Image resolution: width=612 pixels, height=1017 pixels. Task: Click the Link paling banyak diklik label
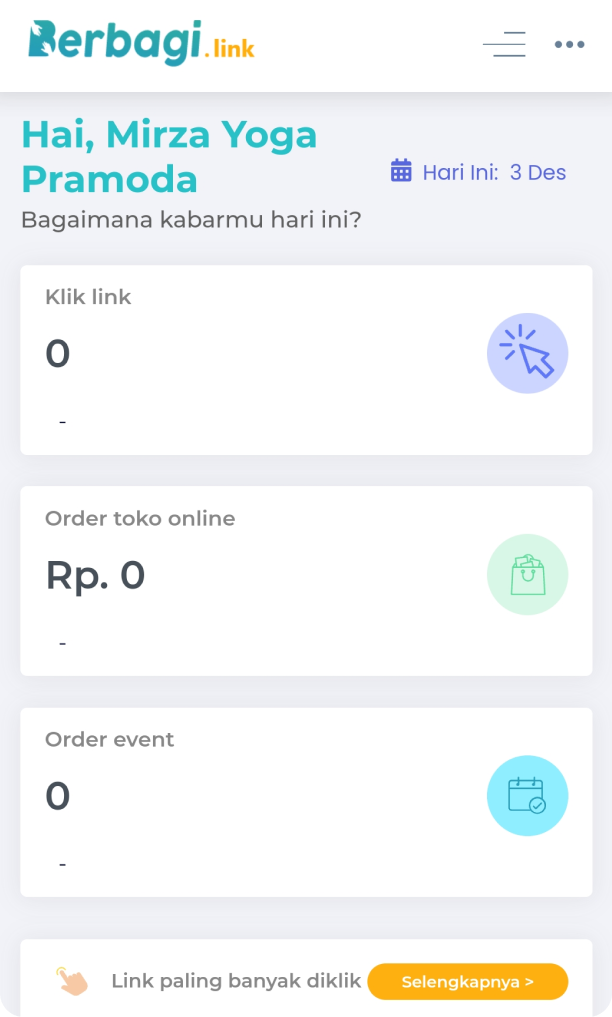(x=236, y=981)
